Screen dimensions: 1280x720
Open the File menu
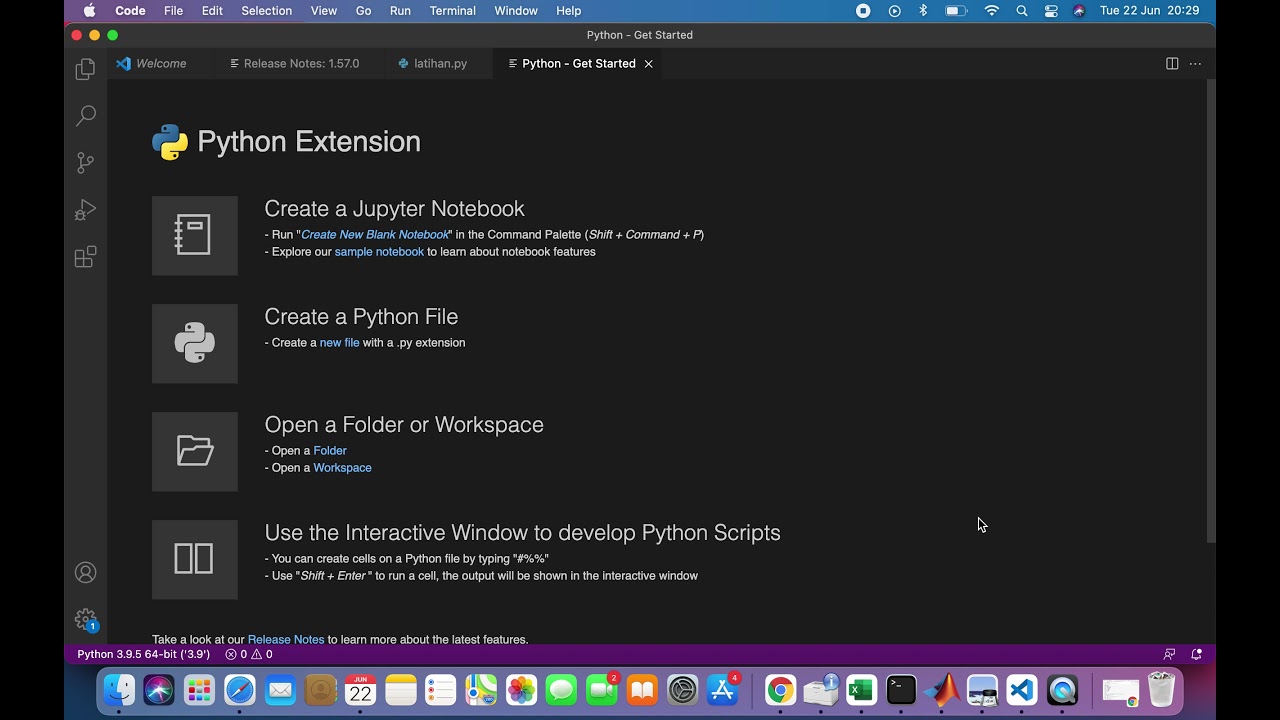point(173,11)
